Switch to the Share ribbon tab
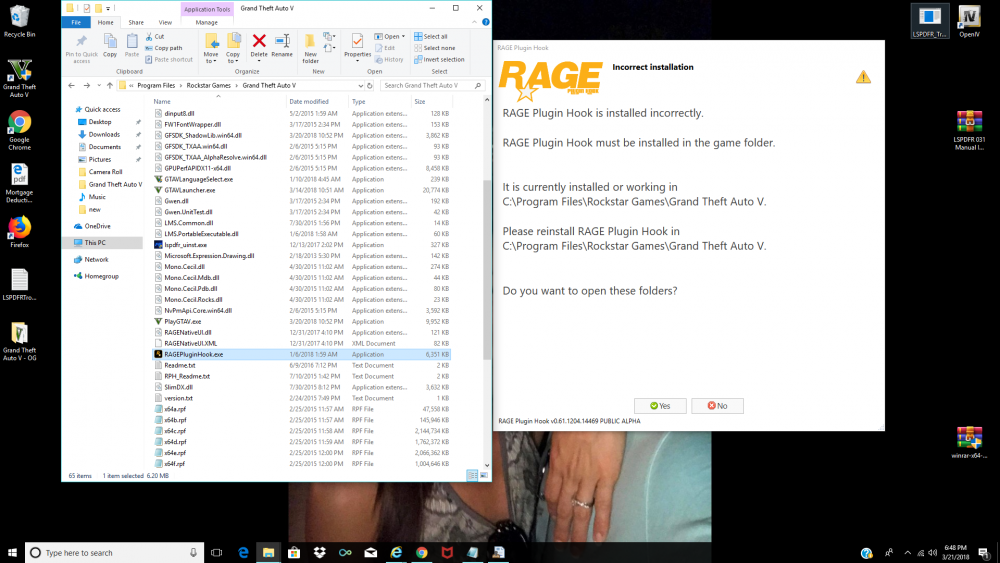 click(x=136, y=22)
